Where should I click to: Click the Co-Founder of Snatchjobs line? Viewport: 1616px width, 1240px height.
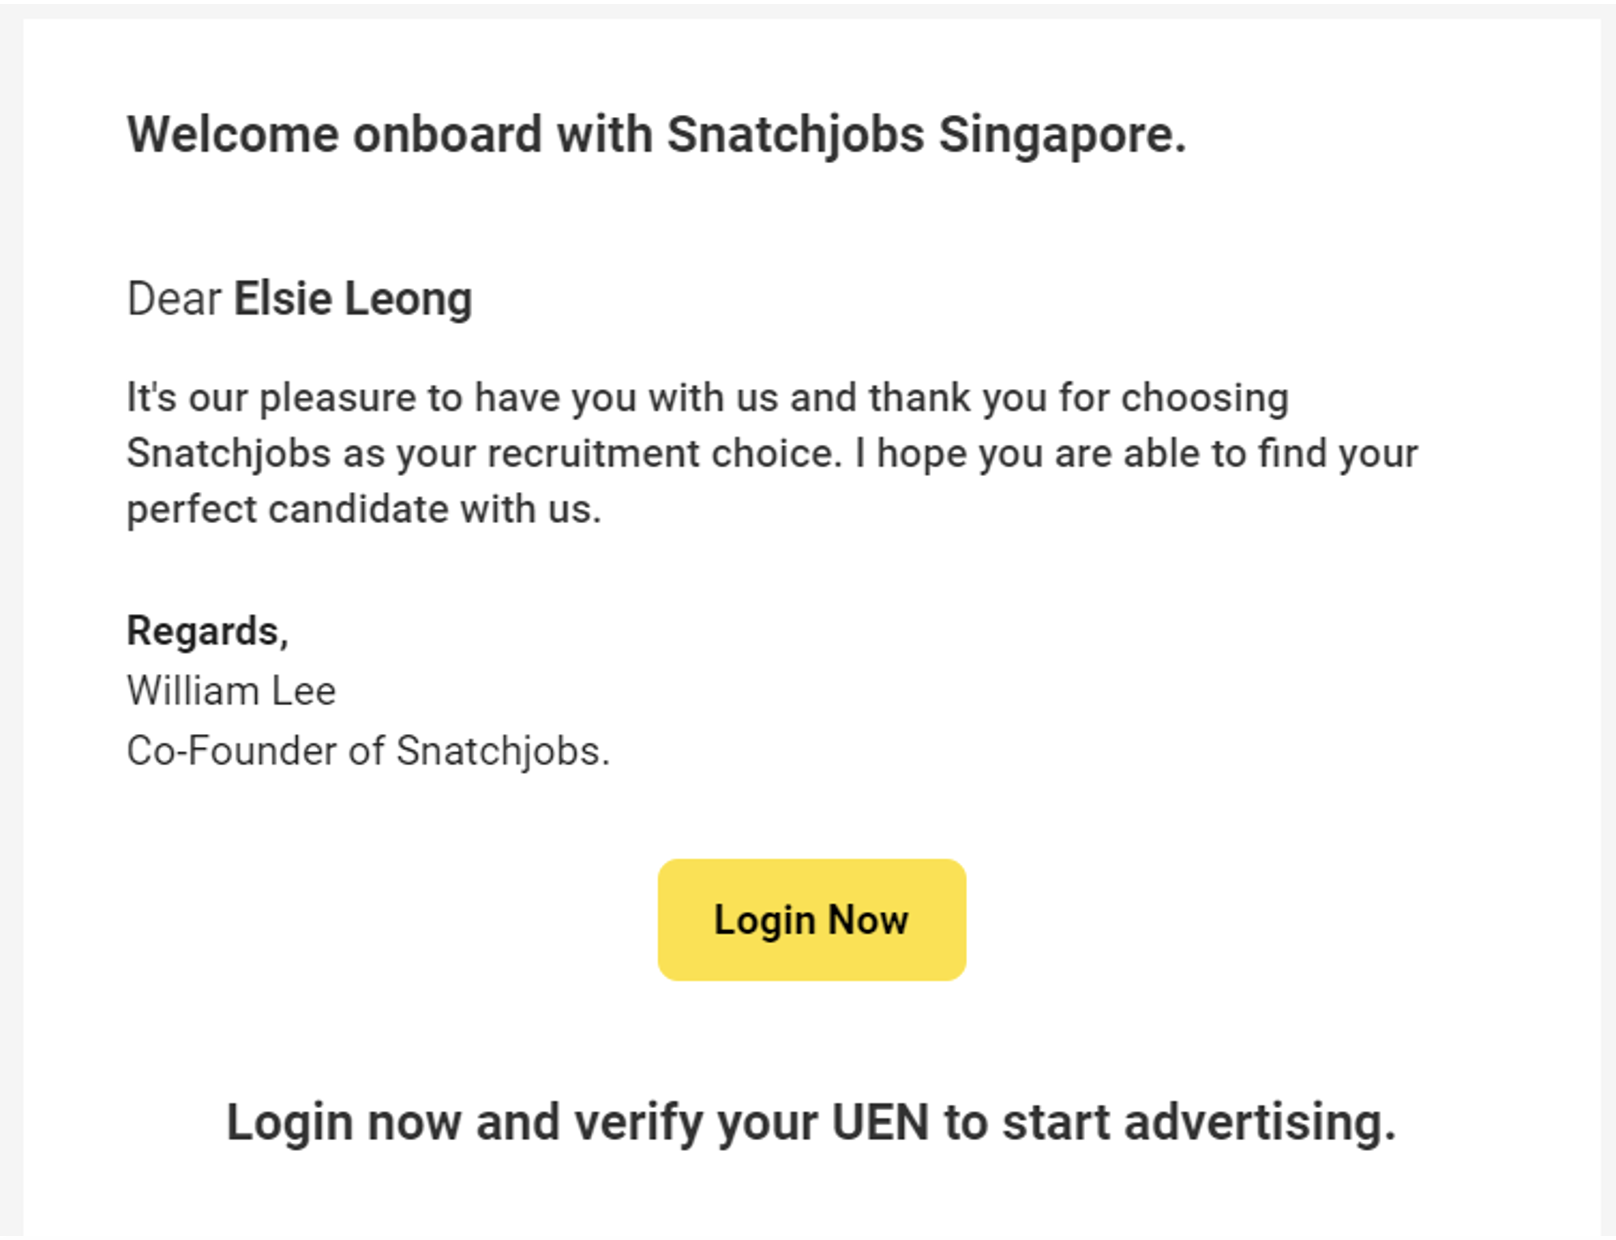(x=368, y=750)
